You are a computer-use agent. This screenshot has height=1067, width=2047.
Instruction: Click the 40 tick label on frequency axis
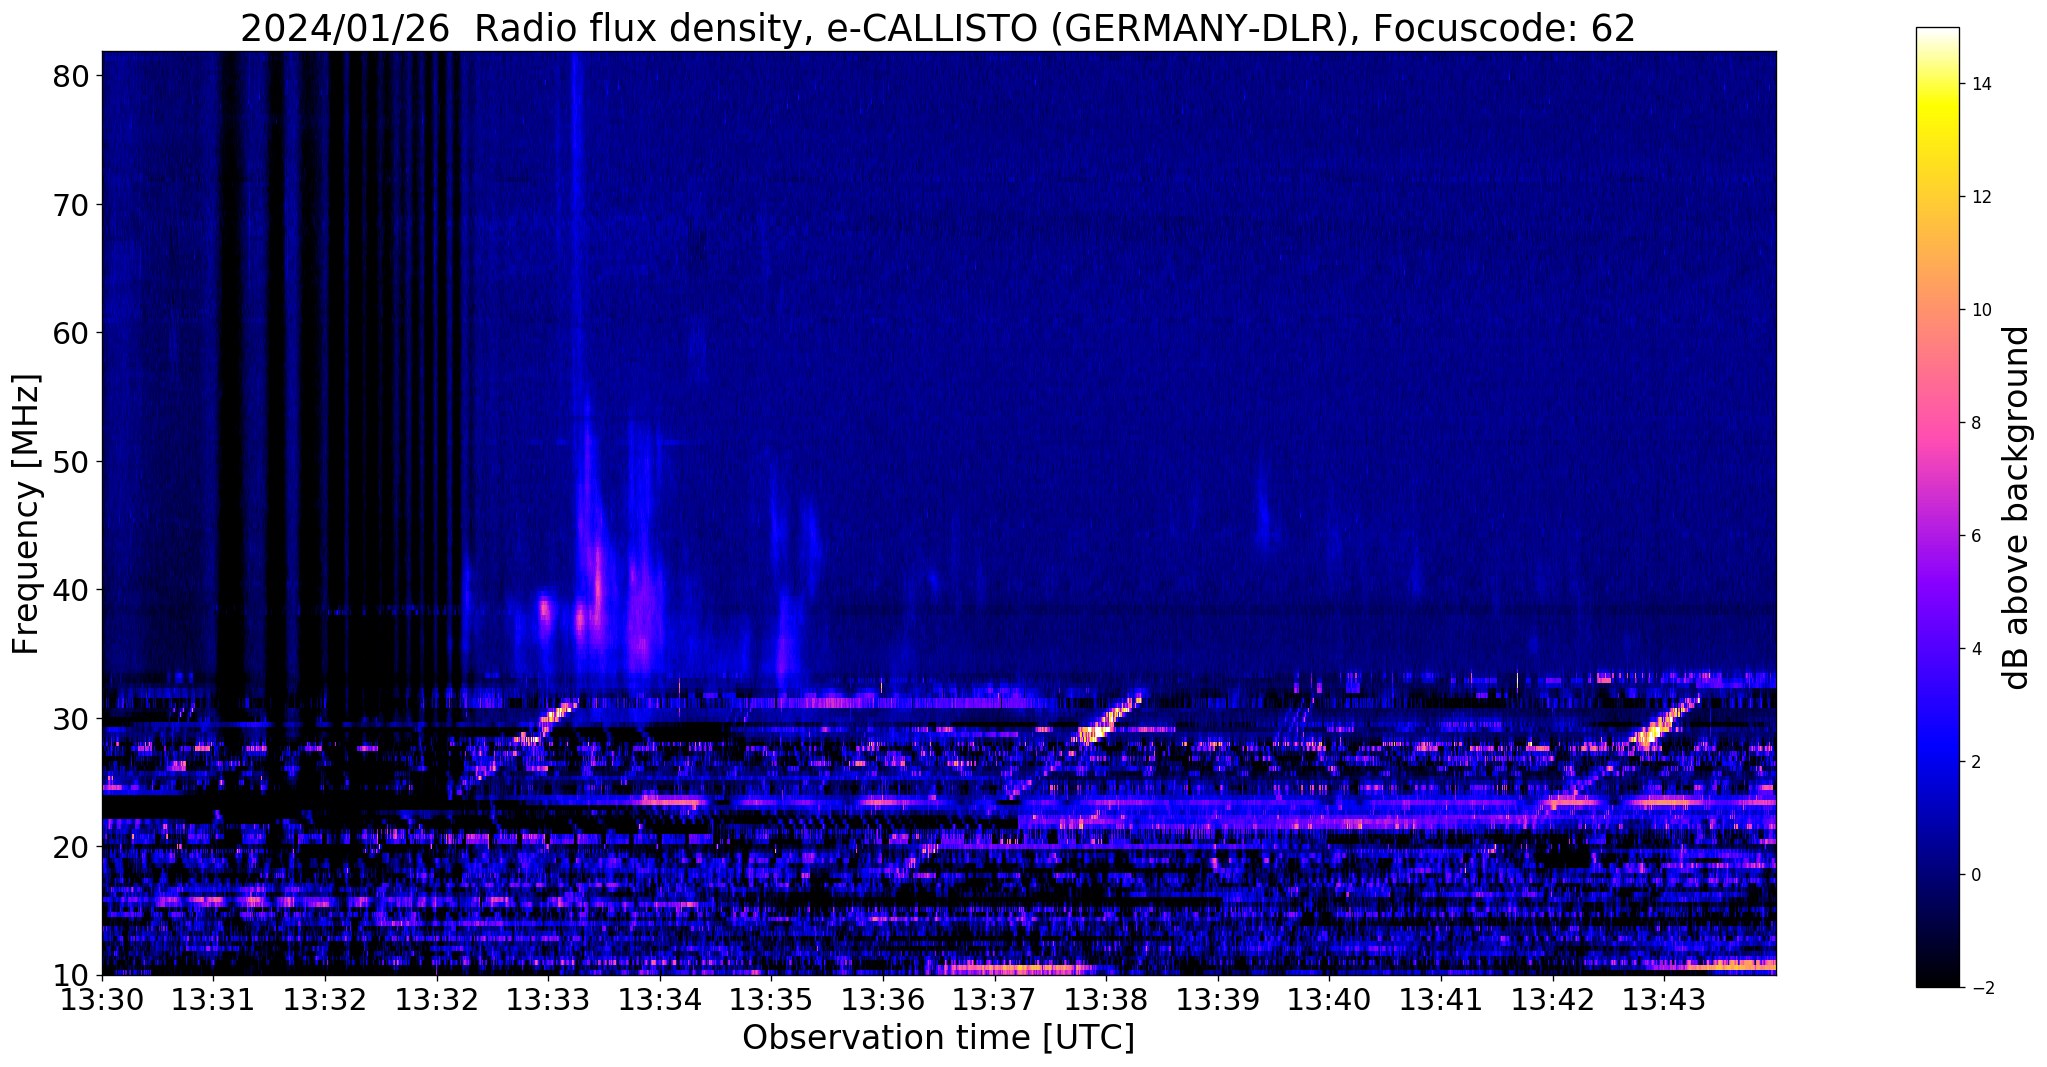[71, 590]
